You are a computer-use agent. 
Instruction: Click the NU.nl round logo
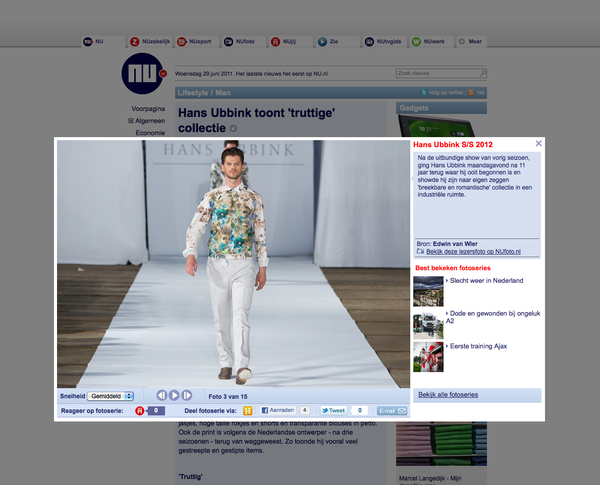[143, 73]
